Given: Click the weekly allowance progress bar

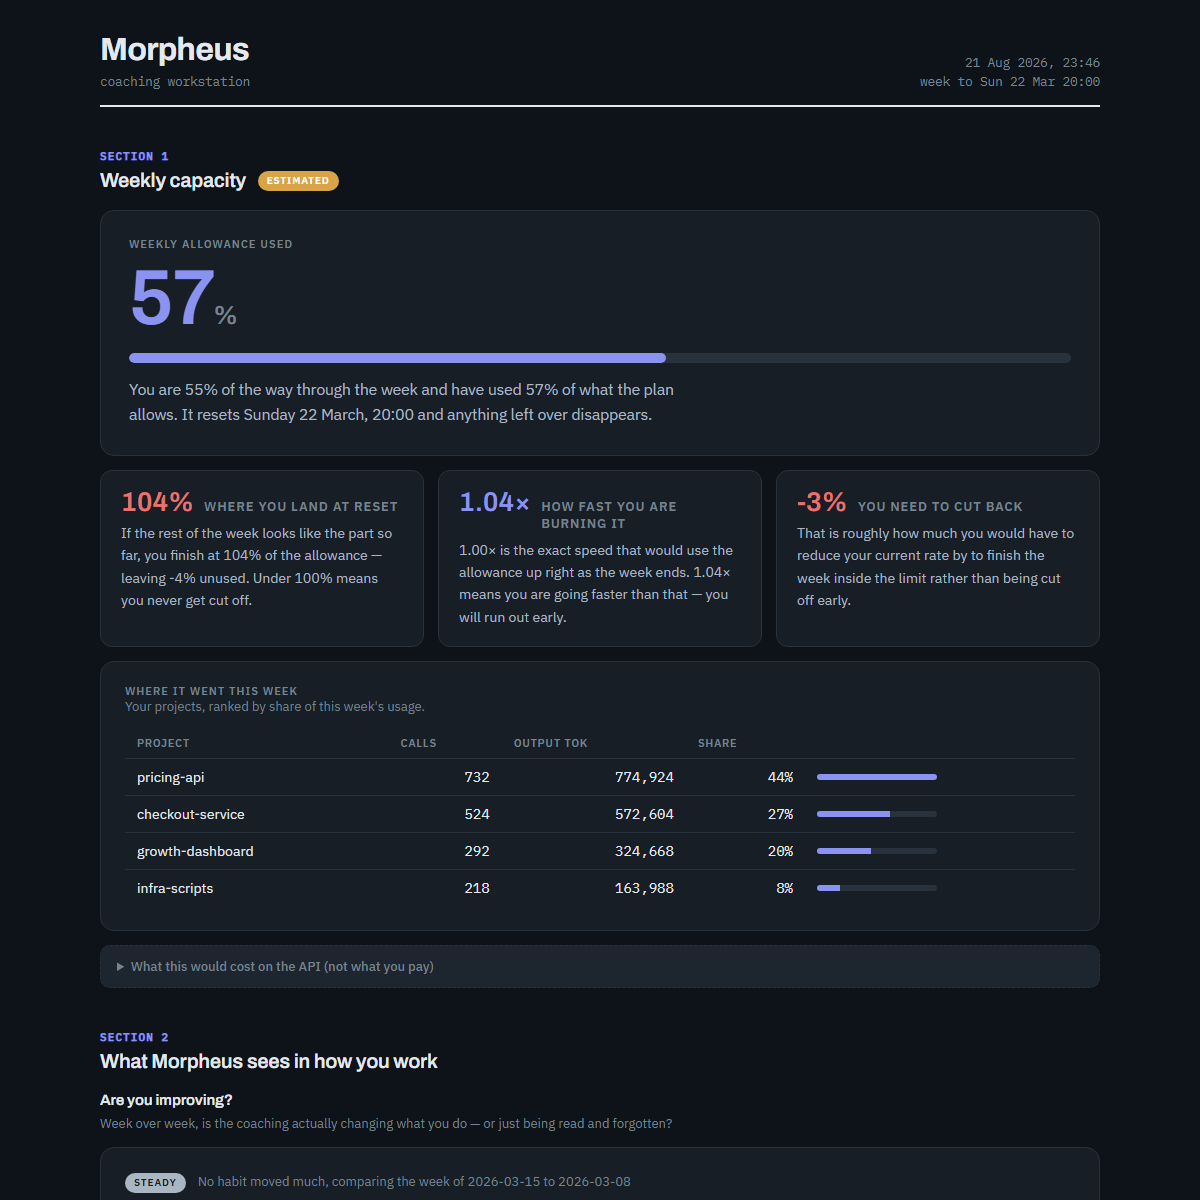Looking at the screenshot, I should [600, 358].
